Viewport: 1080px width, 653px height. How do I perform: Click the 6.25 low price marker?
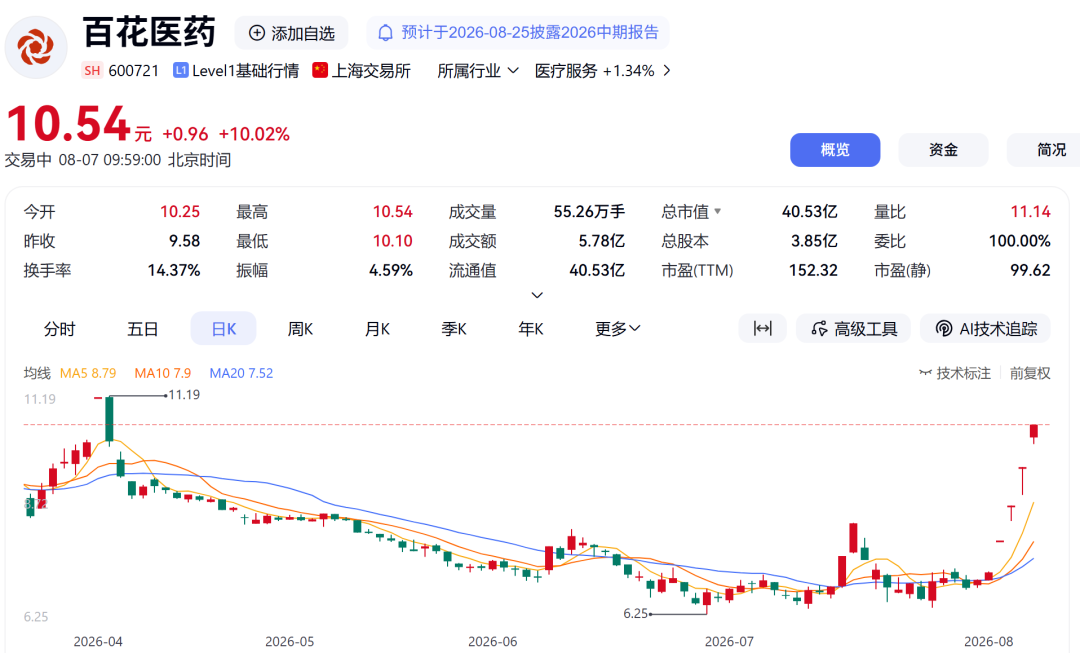[x=635, y=613]
